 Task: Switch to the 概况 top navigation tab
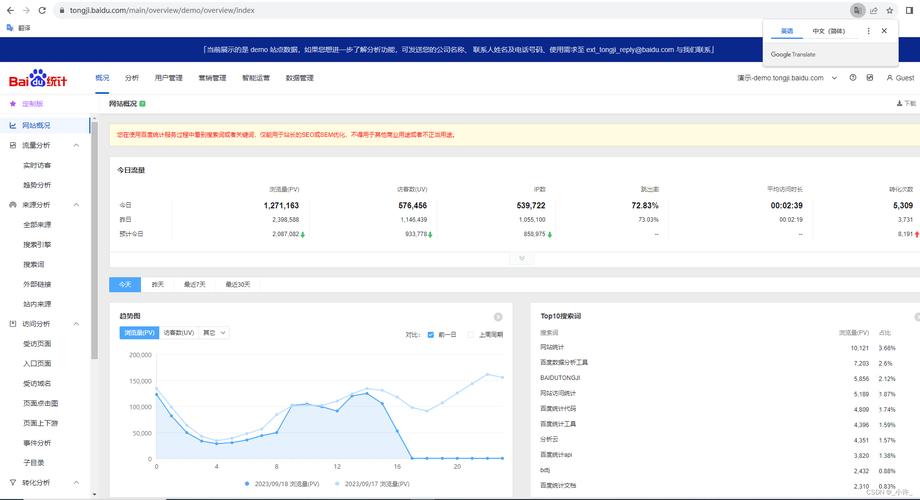(102, 78)
